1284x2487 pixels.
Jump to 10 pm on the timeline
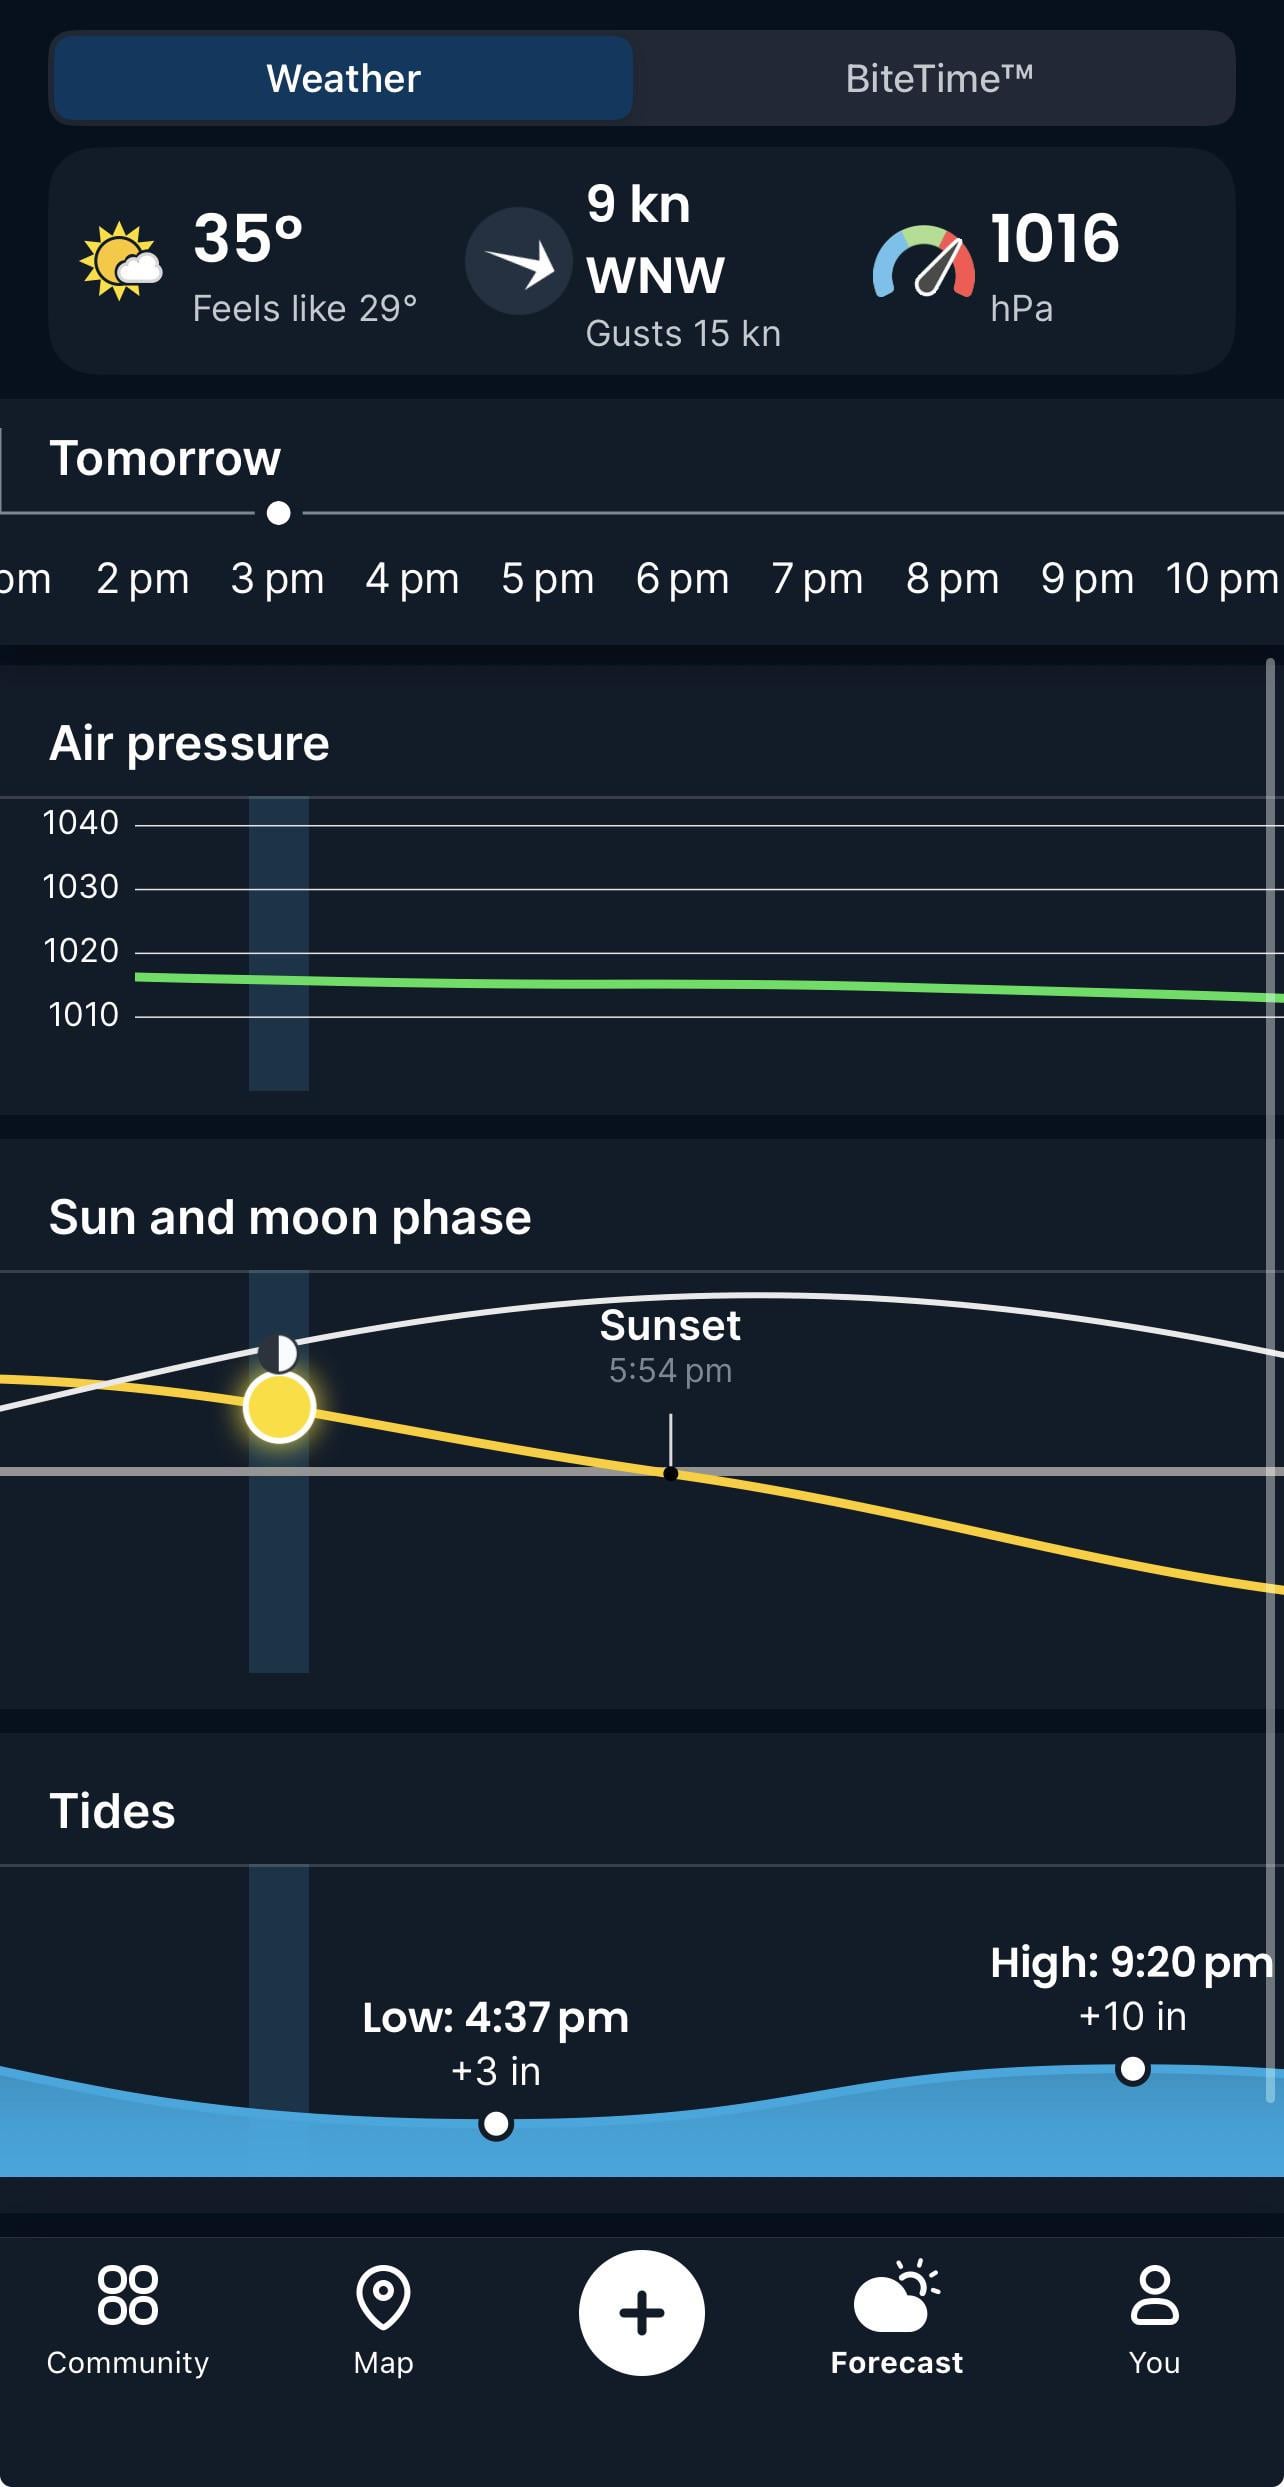tap(1220, 579)
